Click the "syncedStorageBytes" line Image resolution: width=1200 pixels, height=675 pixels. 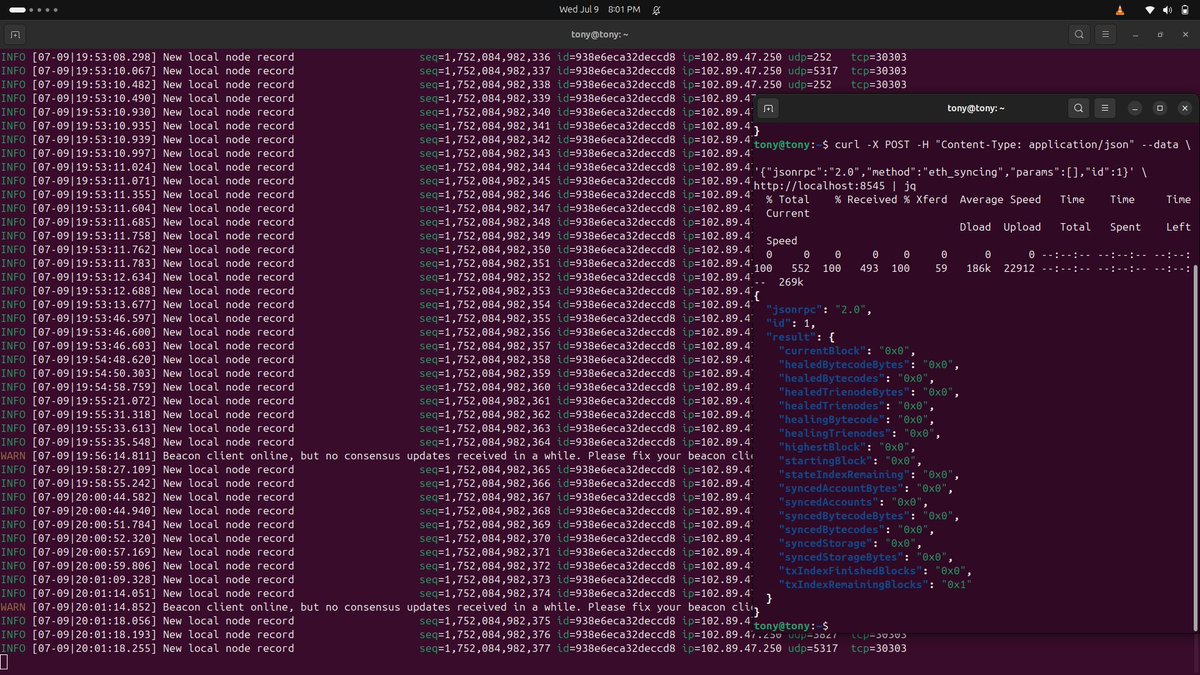coord(866,557)
